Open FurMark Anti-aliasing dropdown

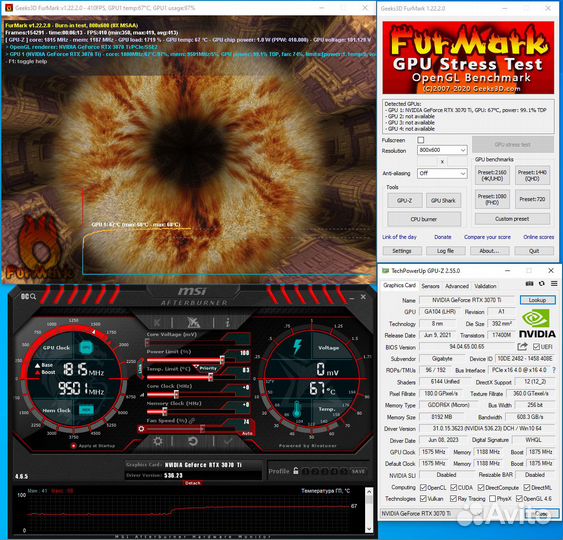click(x=442, y=173)
